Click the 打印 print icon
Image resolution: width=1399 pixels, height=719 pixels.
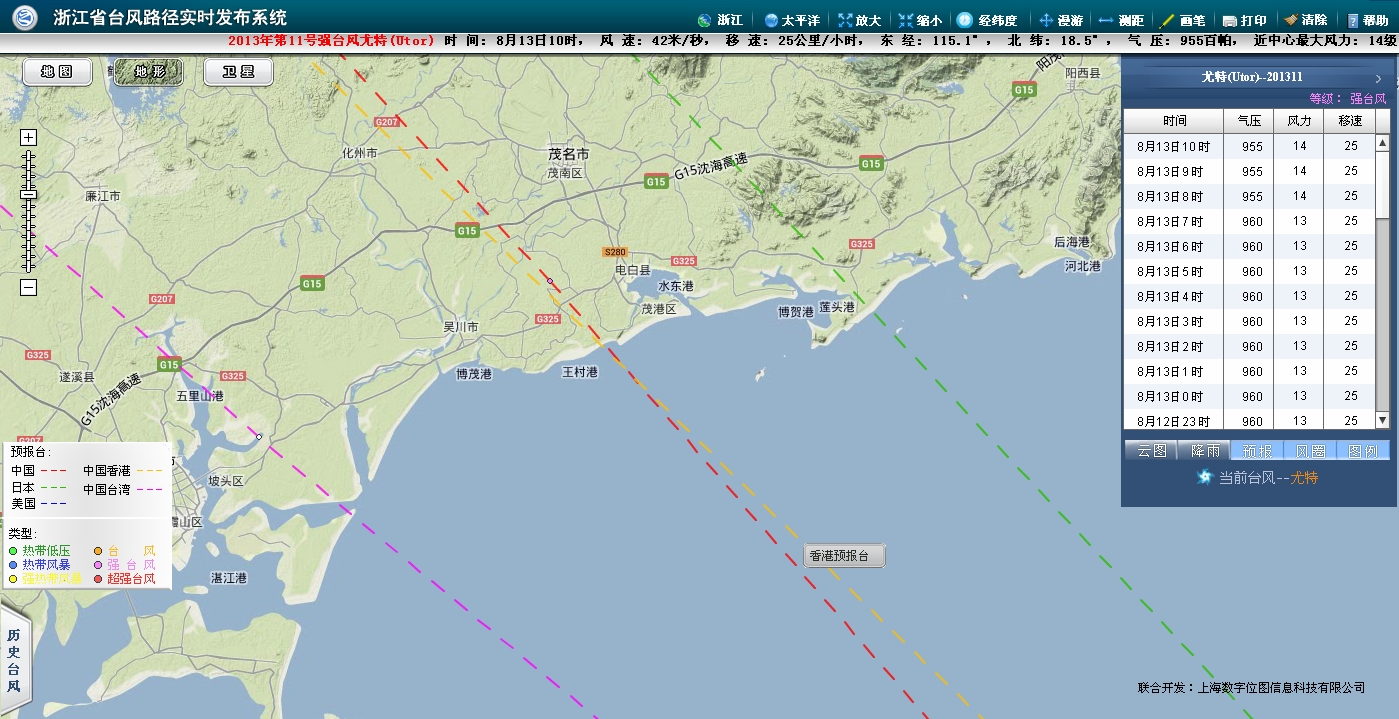pos(1230,20)
